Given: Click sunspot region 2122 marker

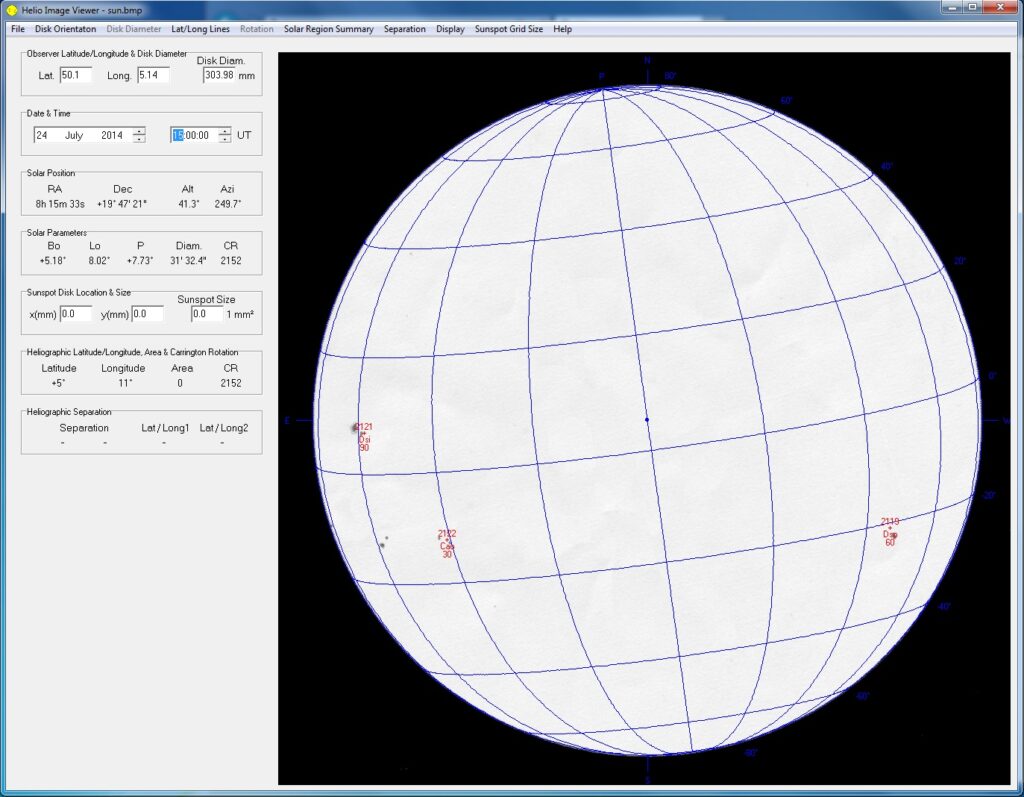Looking at the screenshot, I should [447, 539].
